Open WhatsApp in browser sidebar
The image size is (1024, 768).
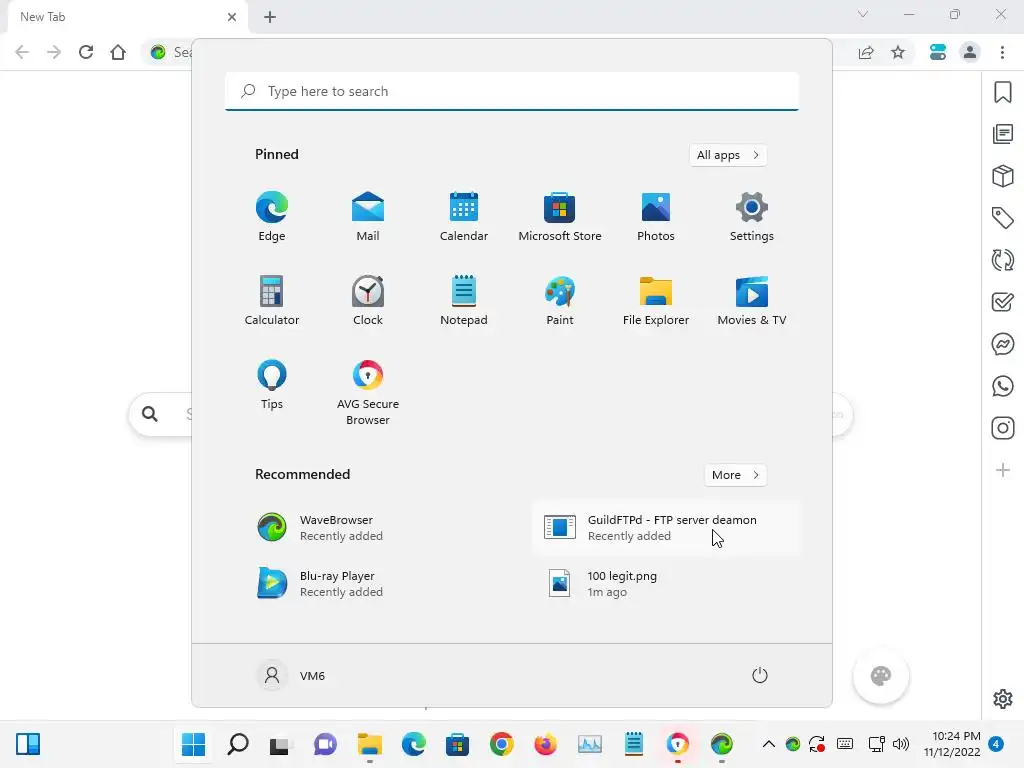(x=1002, y=386)
